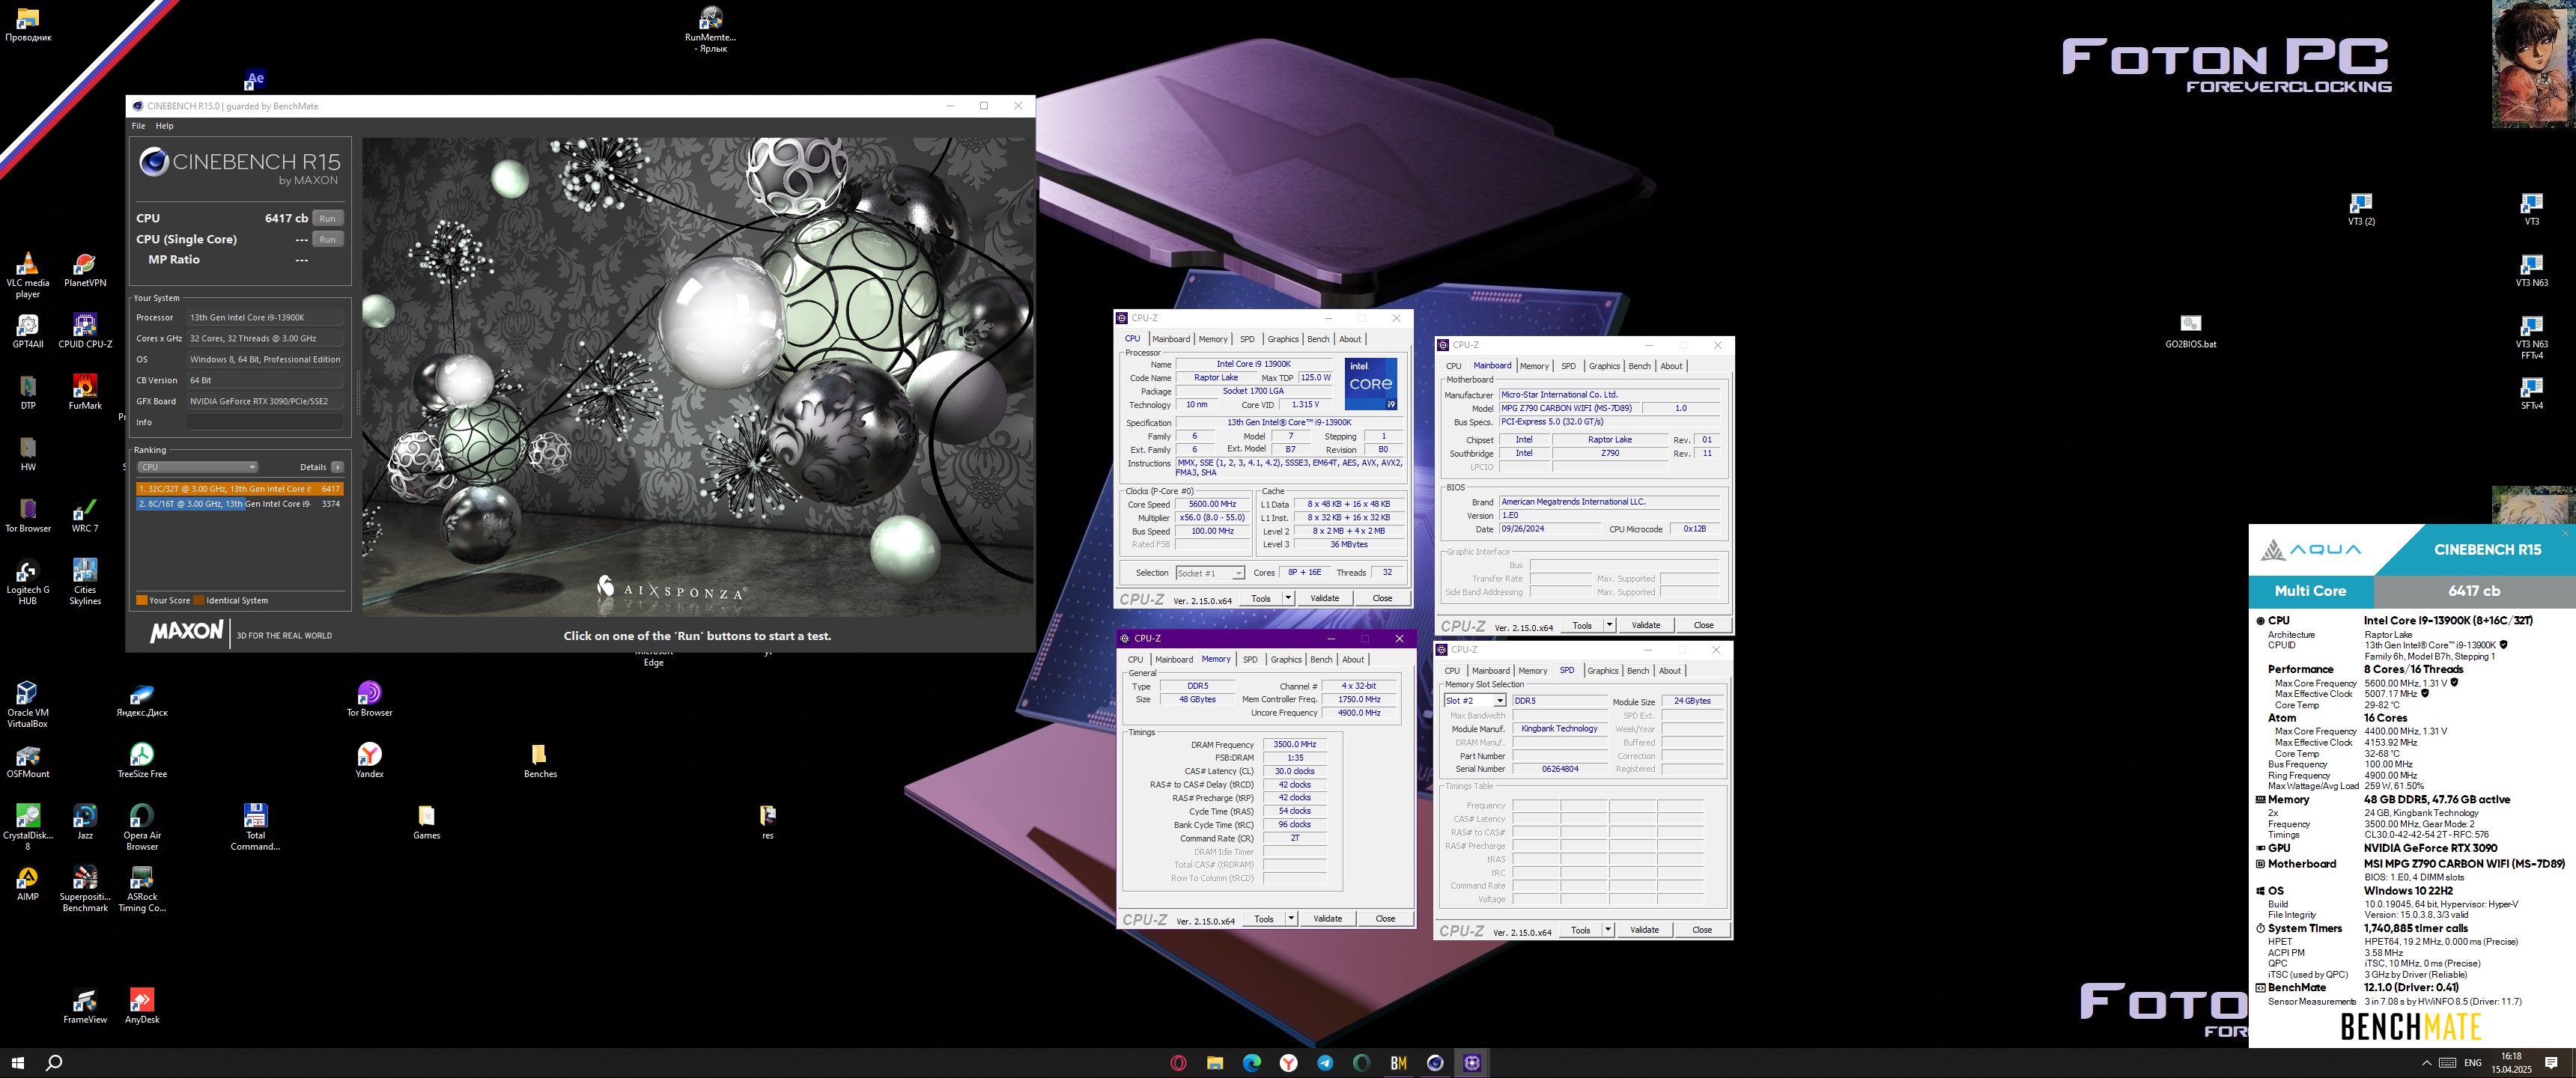Select About tab in CPU-Z SPD window
Screen dimensions: 2576x1078
click(x=1670, y=671)
